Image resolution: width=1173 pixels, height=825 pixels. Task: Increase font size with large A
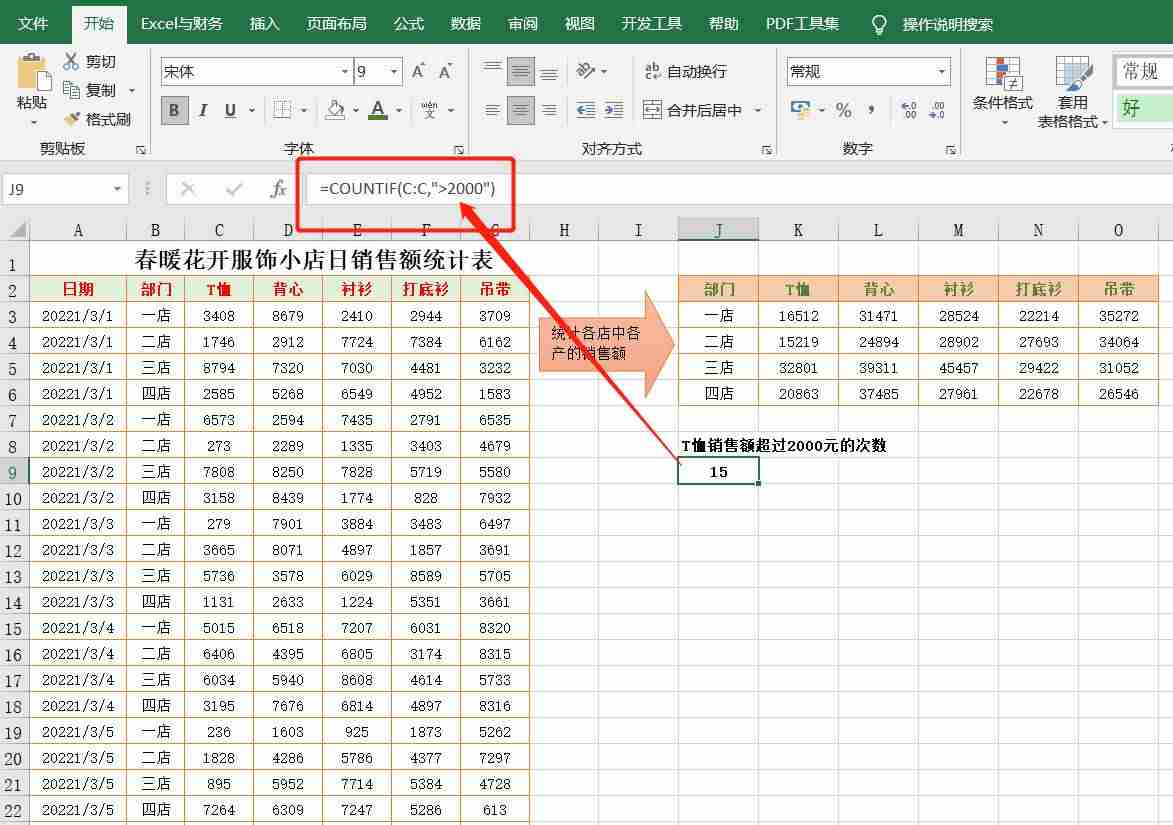click(x=418, y=71)
